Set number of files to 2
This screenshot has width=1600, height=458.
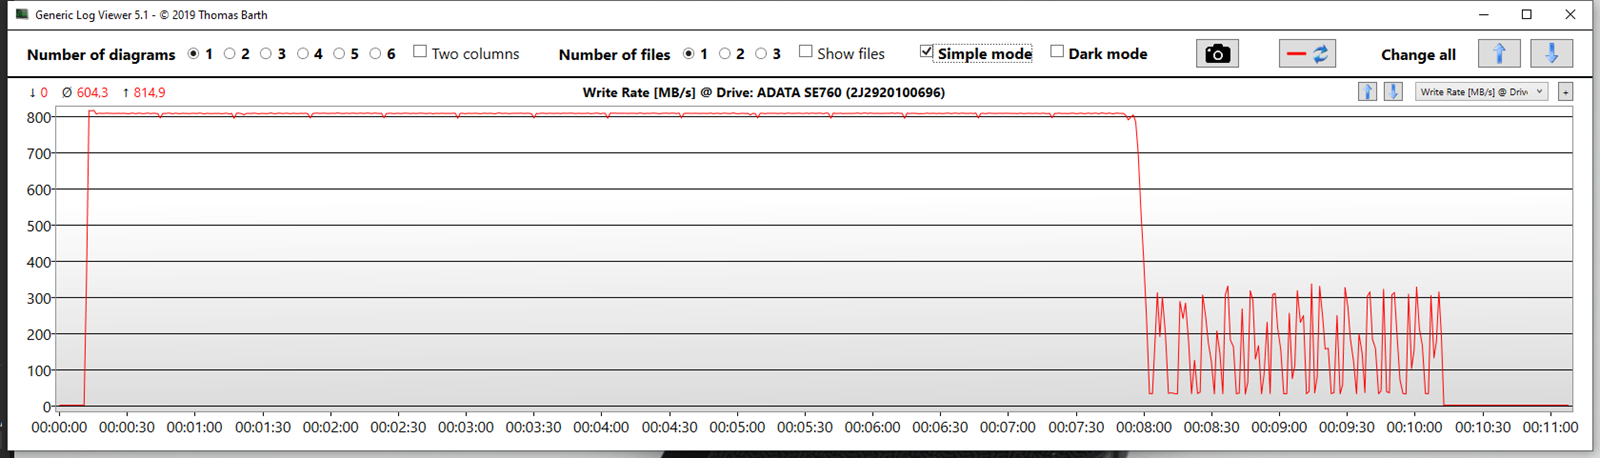(x=725, y=54)
